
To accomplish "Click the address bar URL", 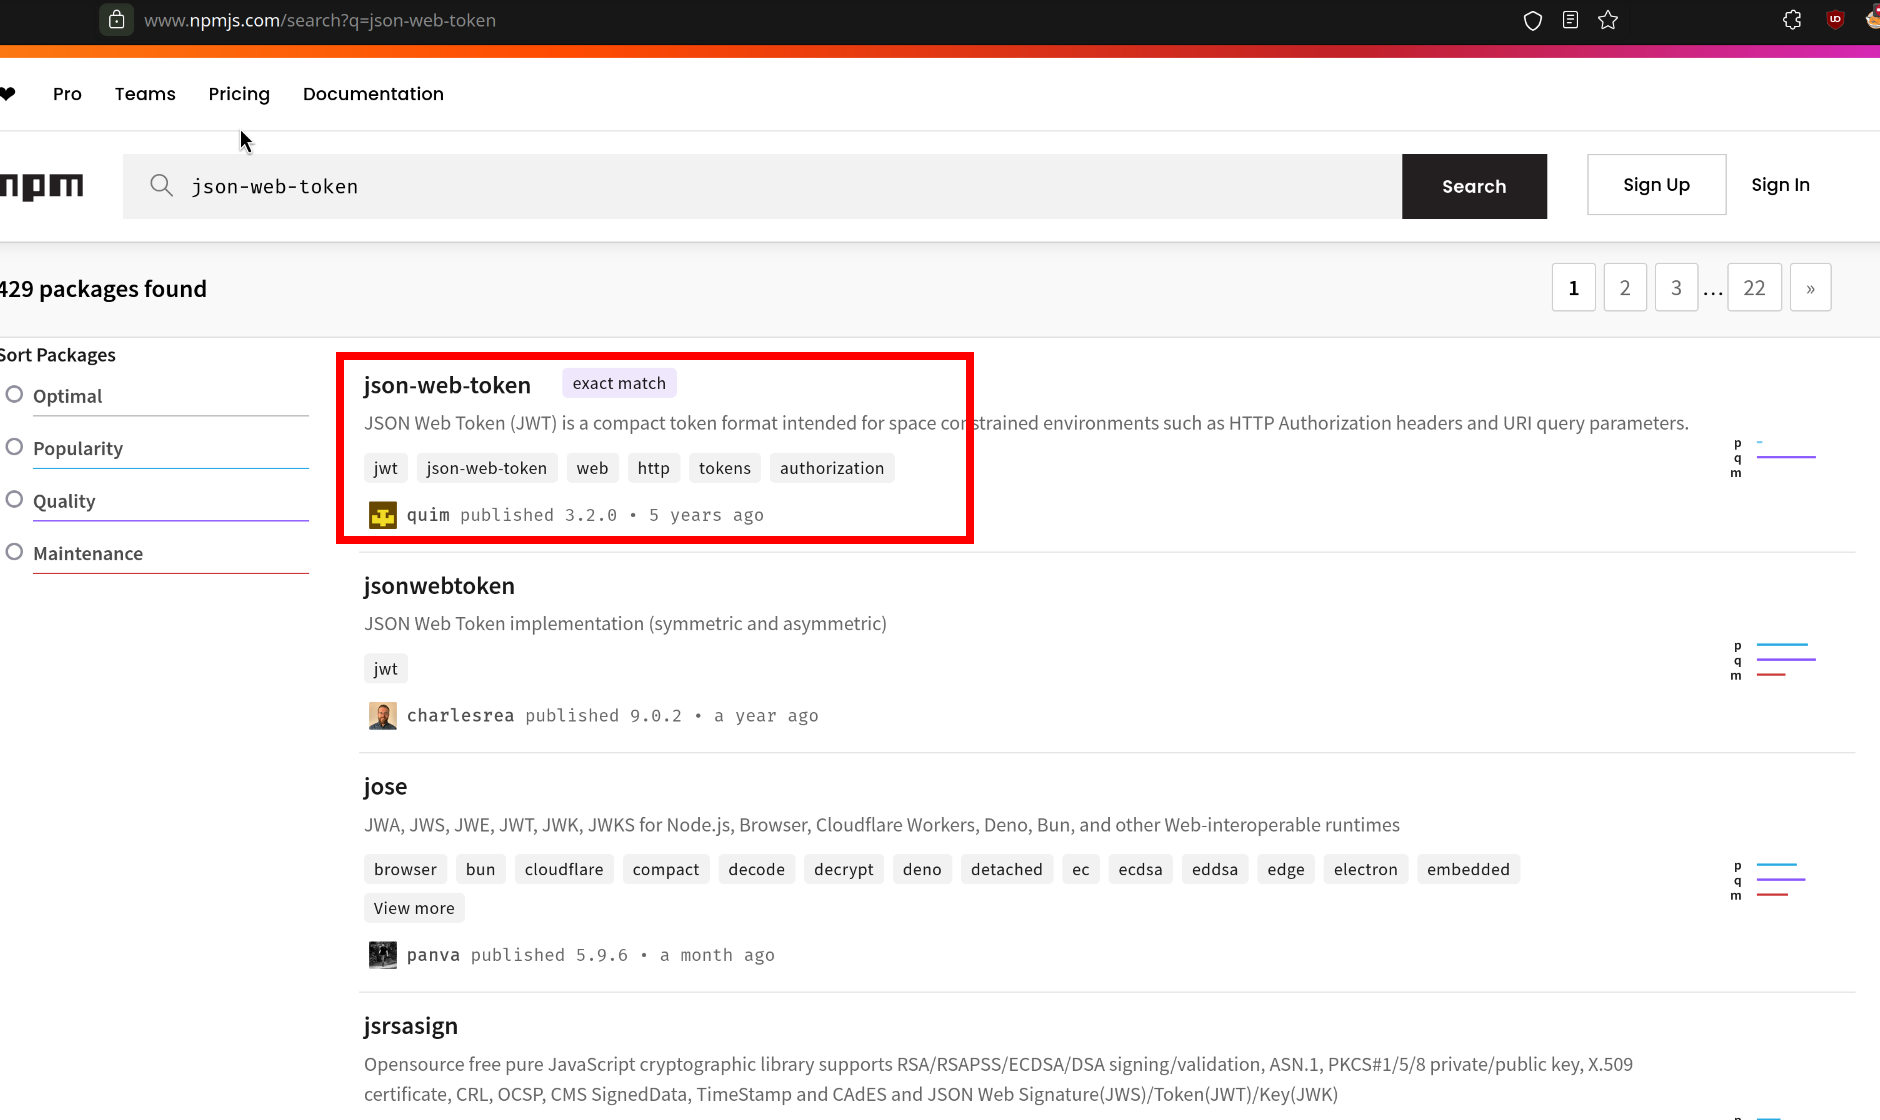I will tap(320, 20).
